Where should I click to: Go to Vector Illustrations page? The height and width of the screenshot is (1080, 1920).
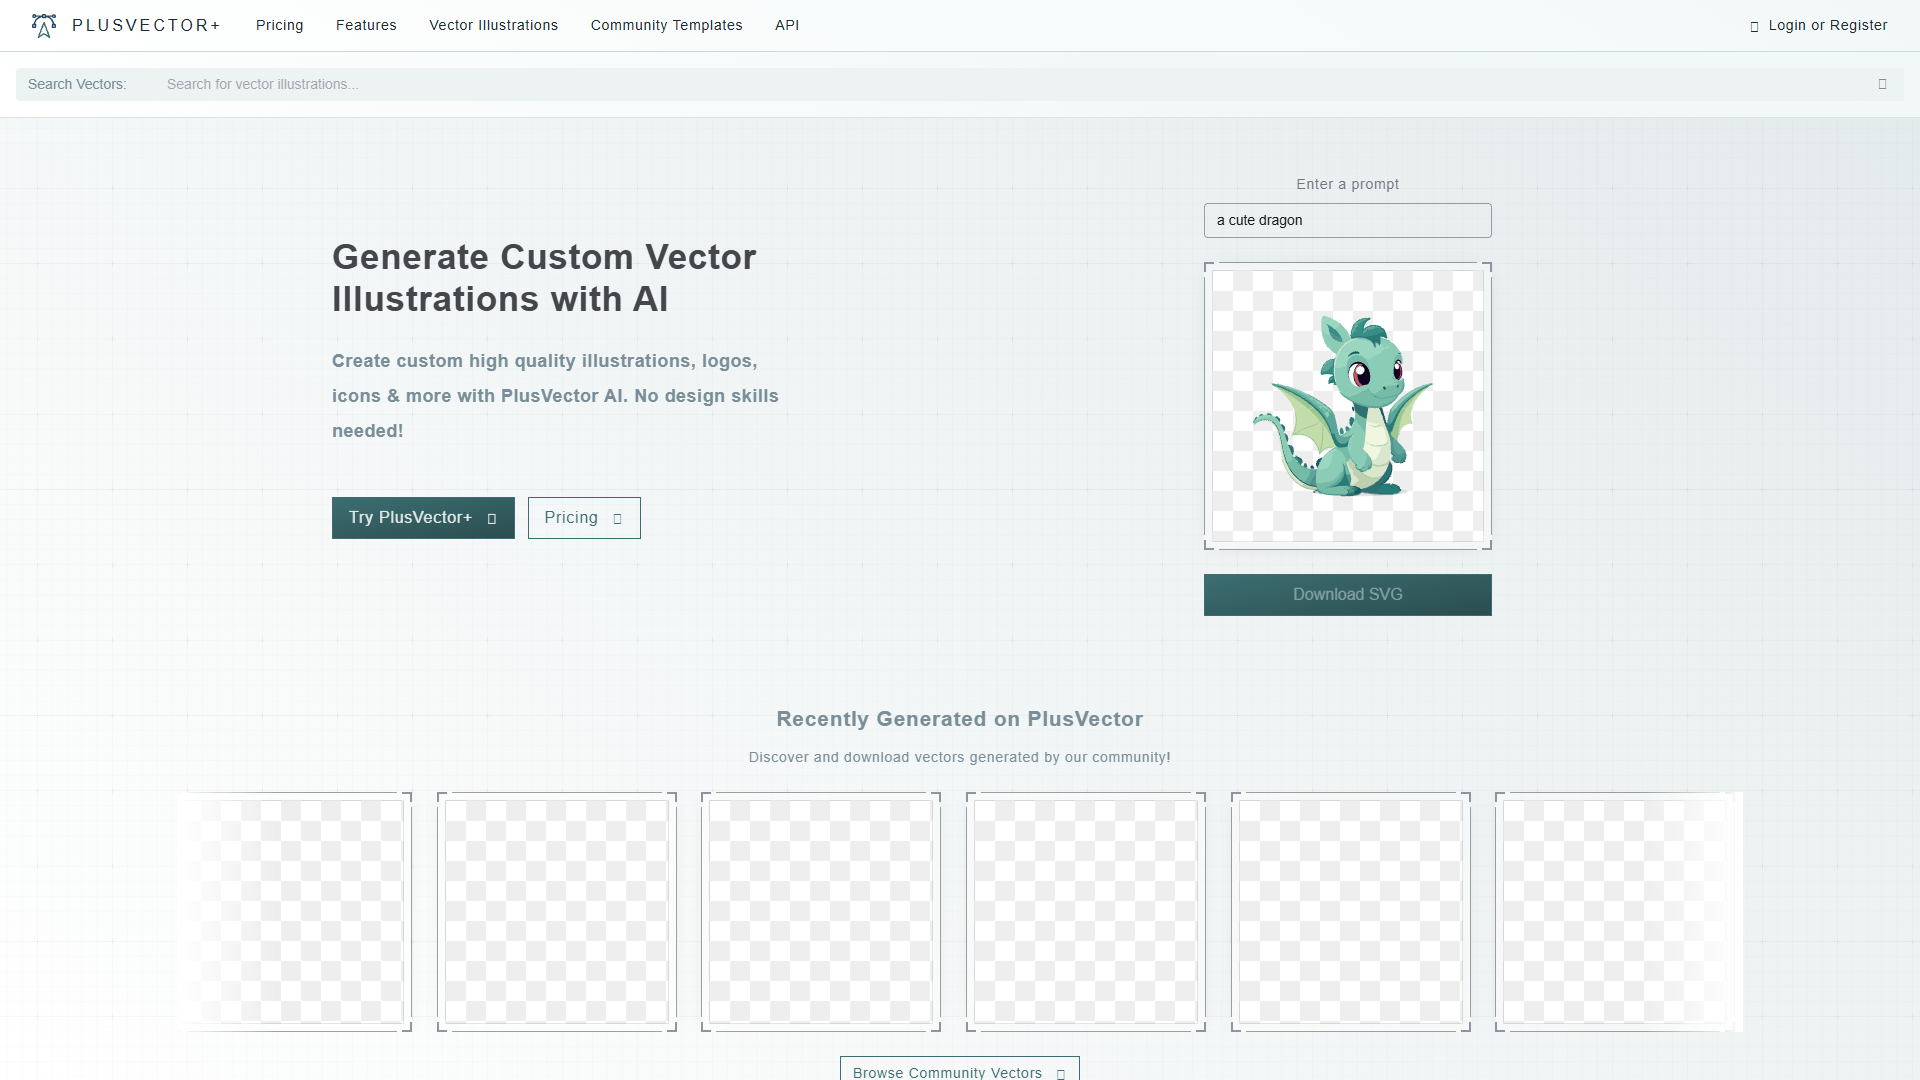pyautogui.click(x=494, y=25)
